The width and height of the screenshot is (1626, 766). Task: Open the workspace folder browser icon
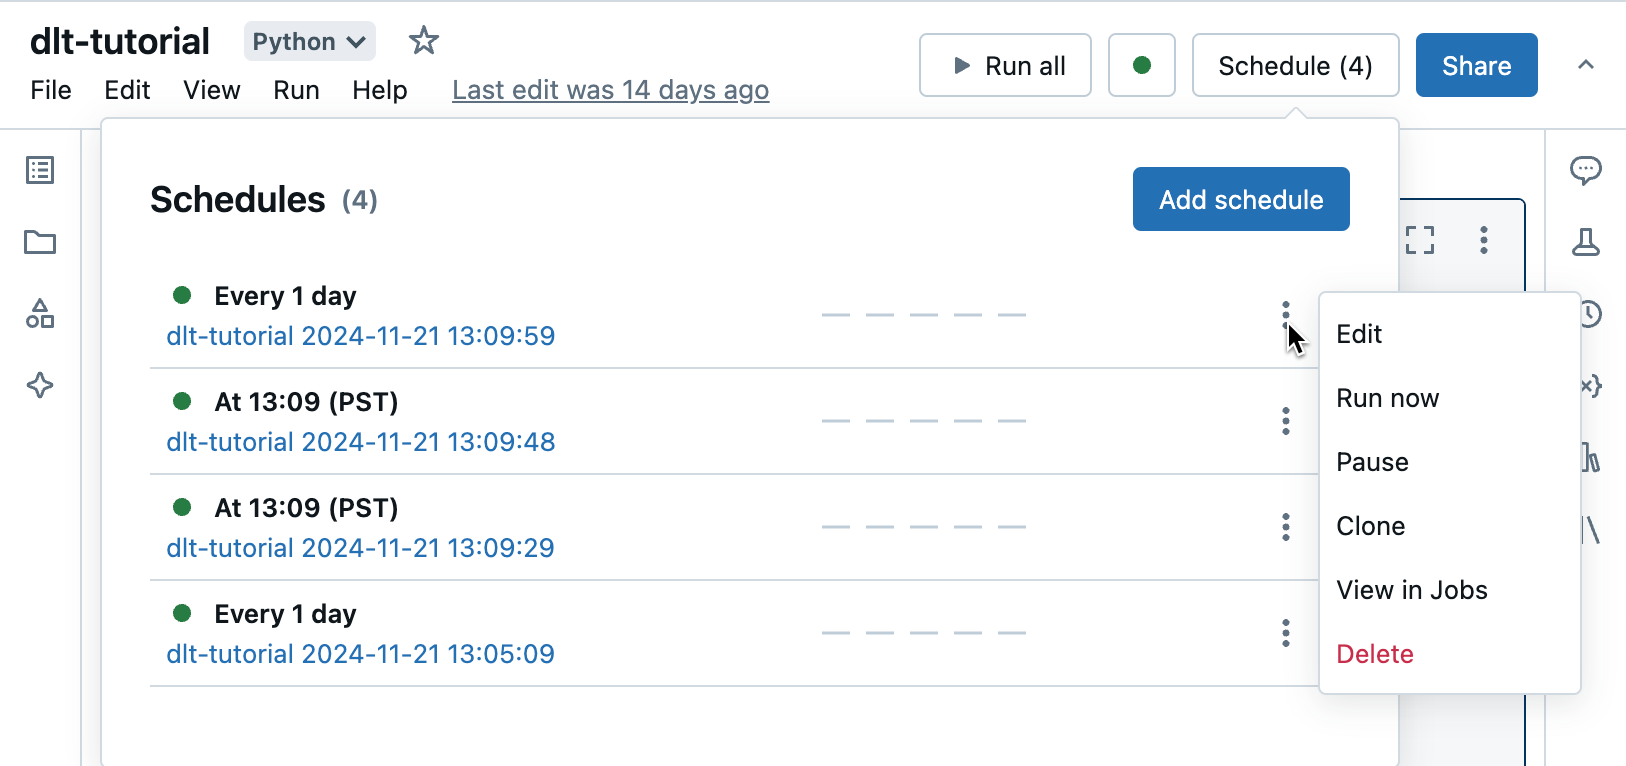[40, 242]
